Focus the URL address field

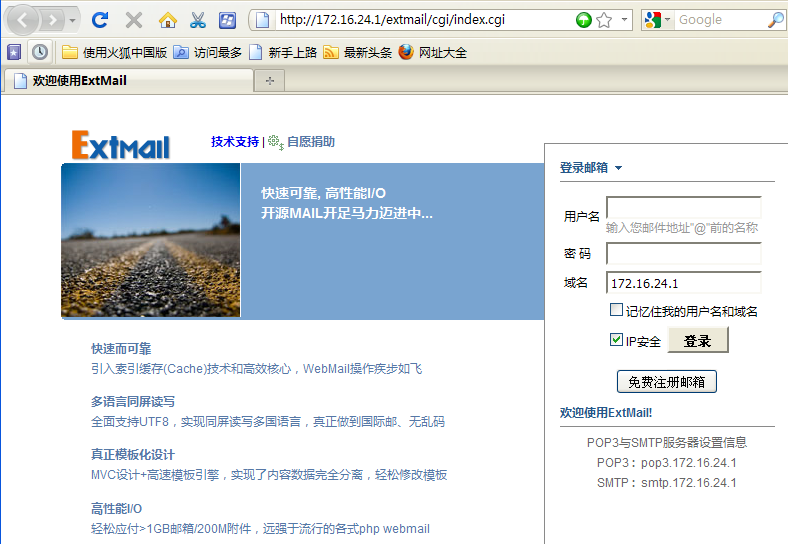(425, 20)
